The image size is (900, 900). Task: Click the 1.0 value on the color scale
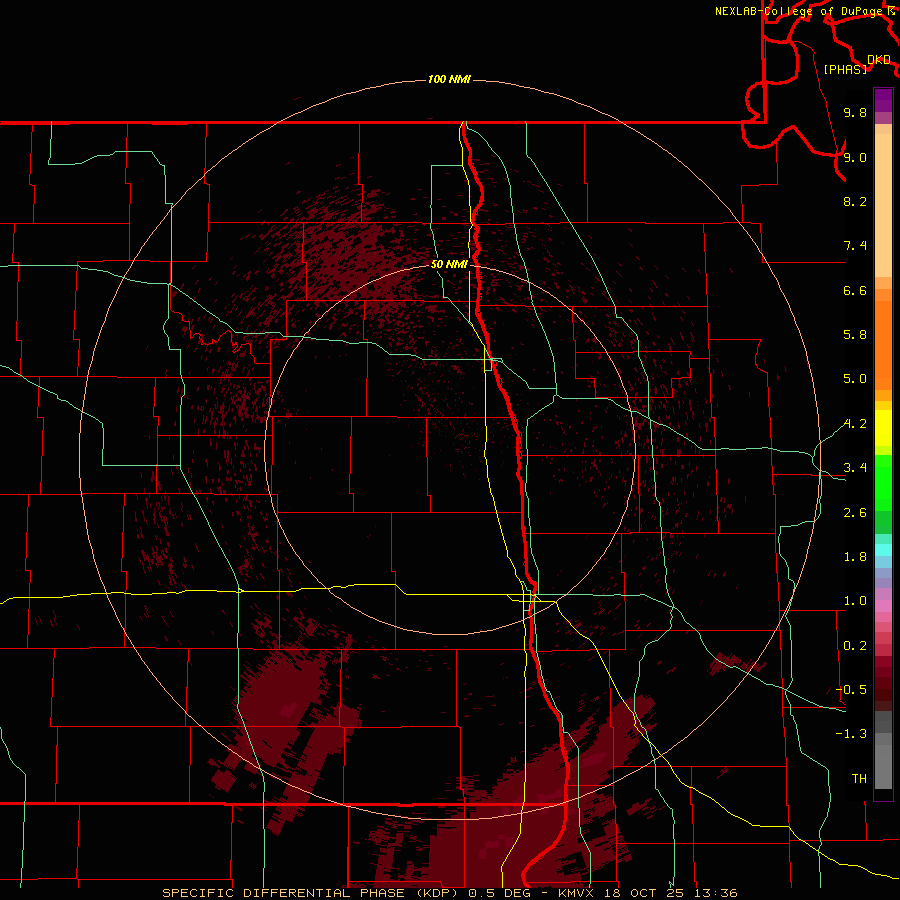(855, 601)
